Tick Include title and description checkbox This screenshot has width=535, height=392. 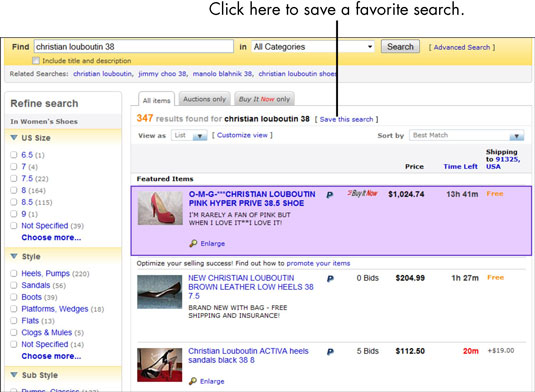(35, 61)
